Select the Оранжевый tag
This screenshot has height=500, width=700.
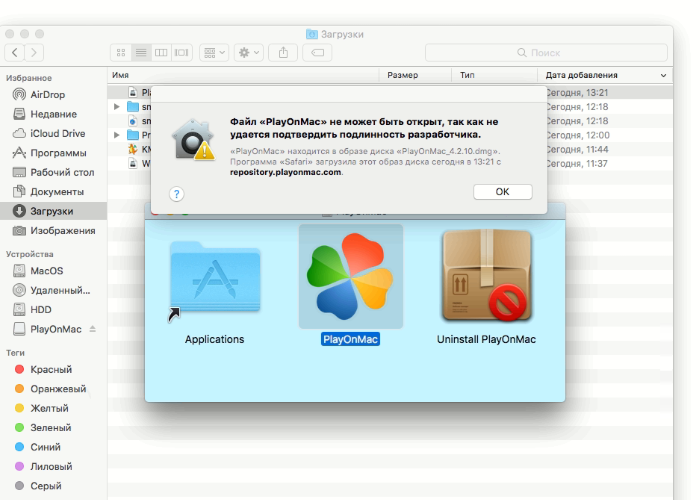click(54, 389)
